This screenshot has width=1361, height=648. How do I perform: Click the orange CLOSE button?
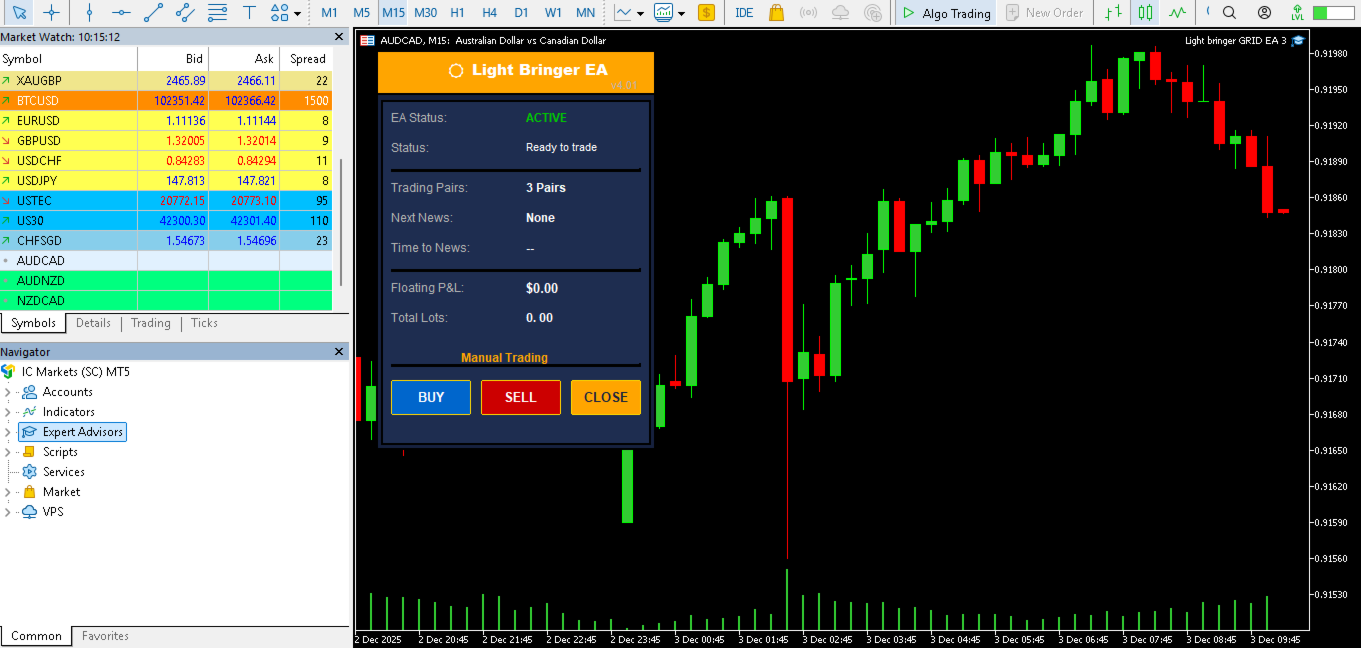pos(606,397)
